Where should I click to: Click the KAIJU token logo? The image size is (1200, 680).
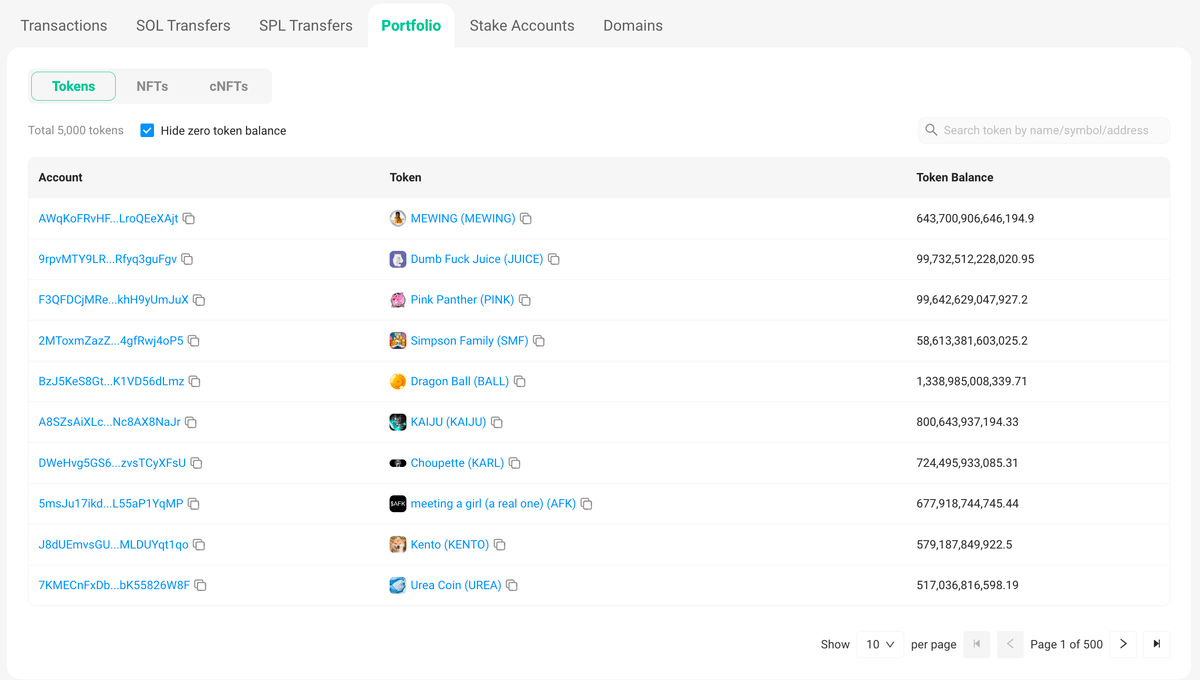pyautogui.click(x=397, y=422)
